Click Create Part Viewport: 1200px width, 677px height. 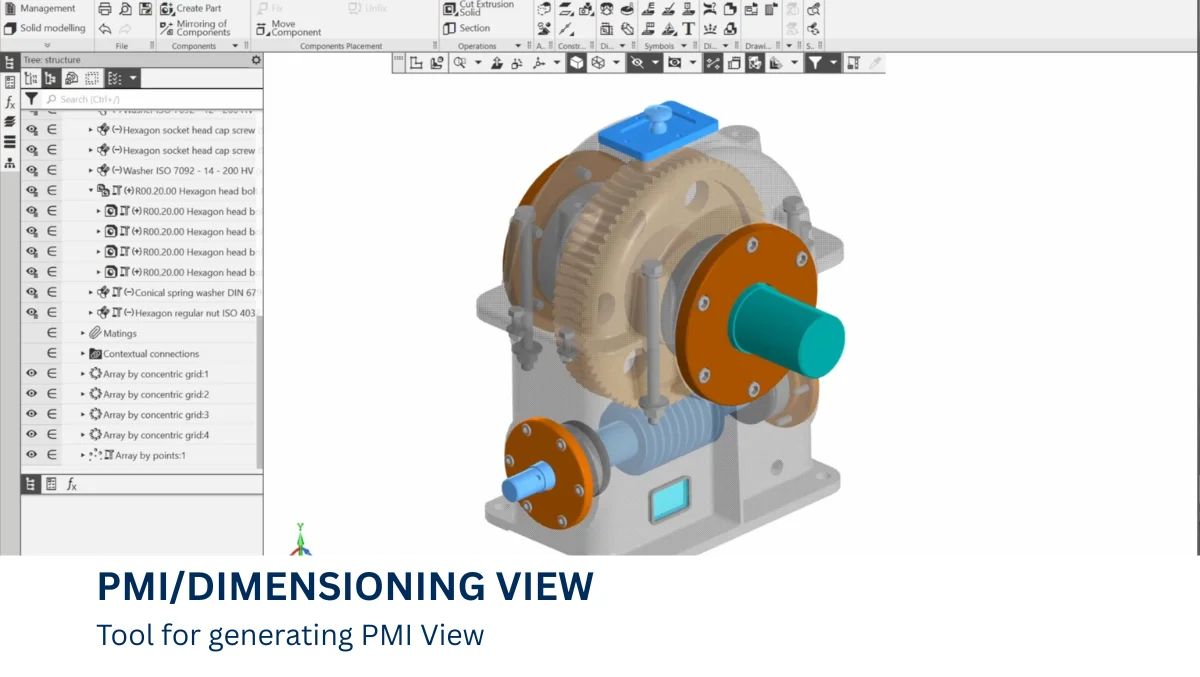point(191,8)
